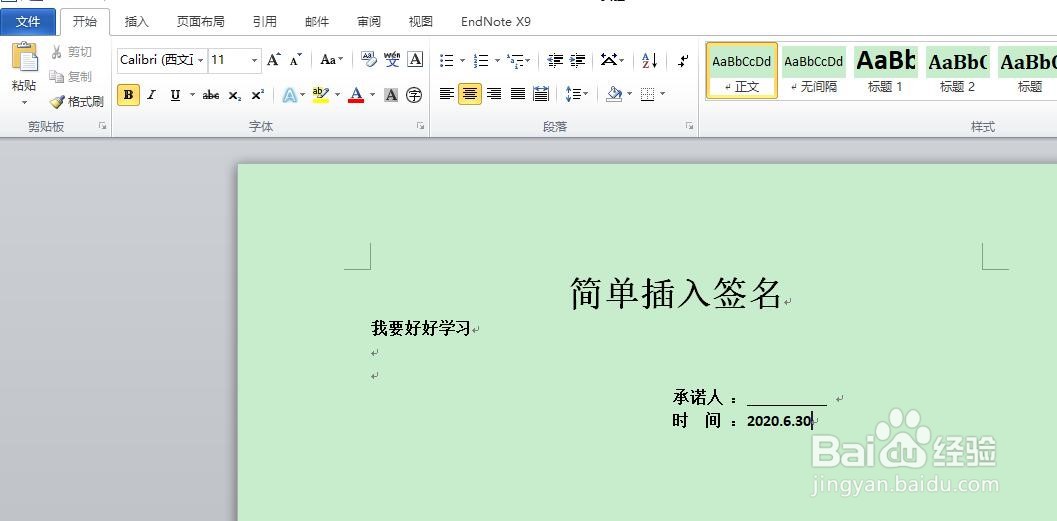Apply Heading 1 (标题 1) style

point(885,71)
